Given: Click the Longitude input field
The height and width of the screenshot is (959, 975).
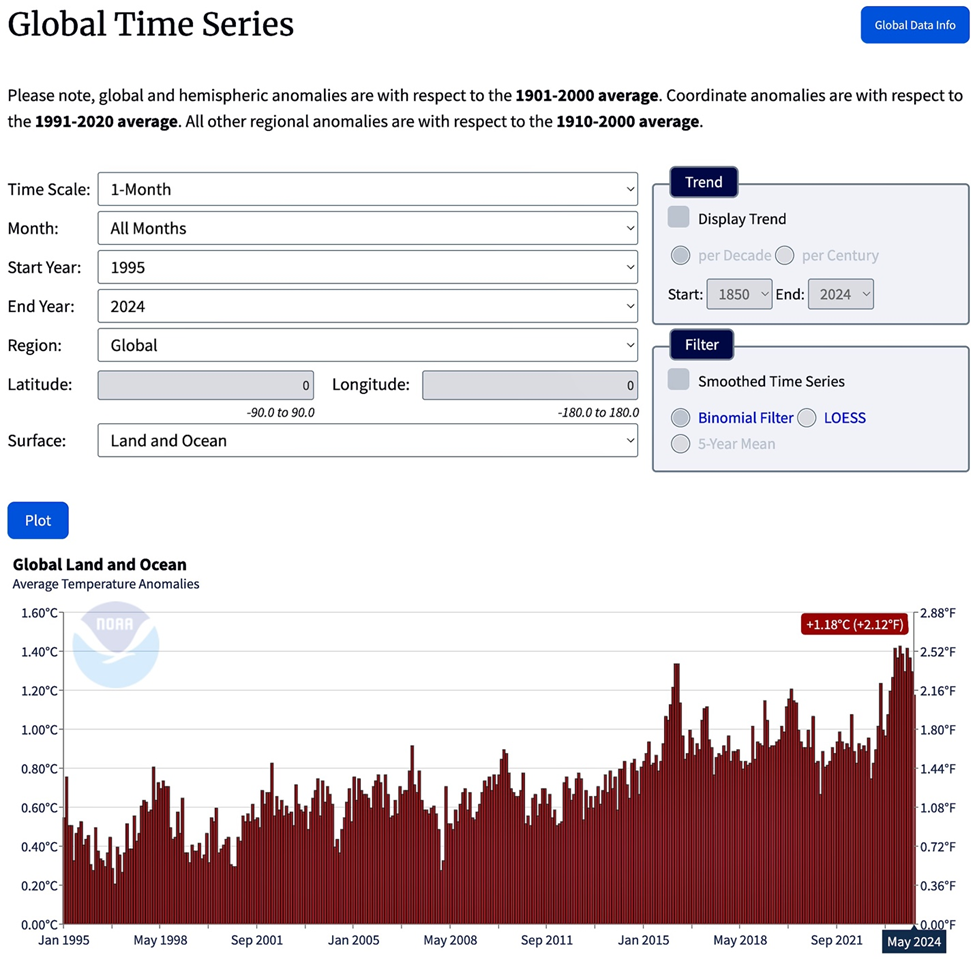Looking at the screenshot, I should [530, 385].
